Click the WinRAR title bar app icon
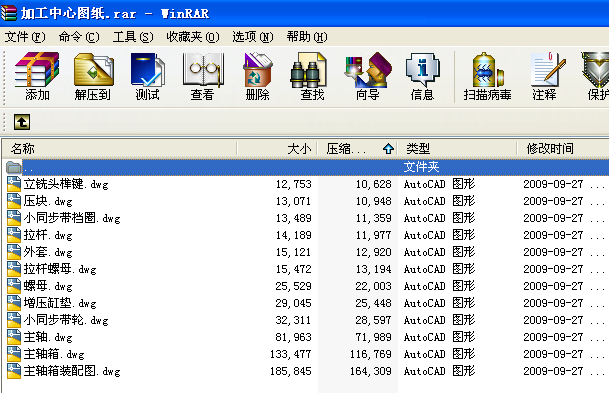Screen dimensions: 609x393 [9, 13]
